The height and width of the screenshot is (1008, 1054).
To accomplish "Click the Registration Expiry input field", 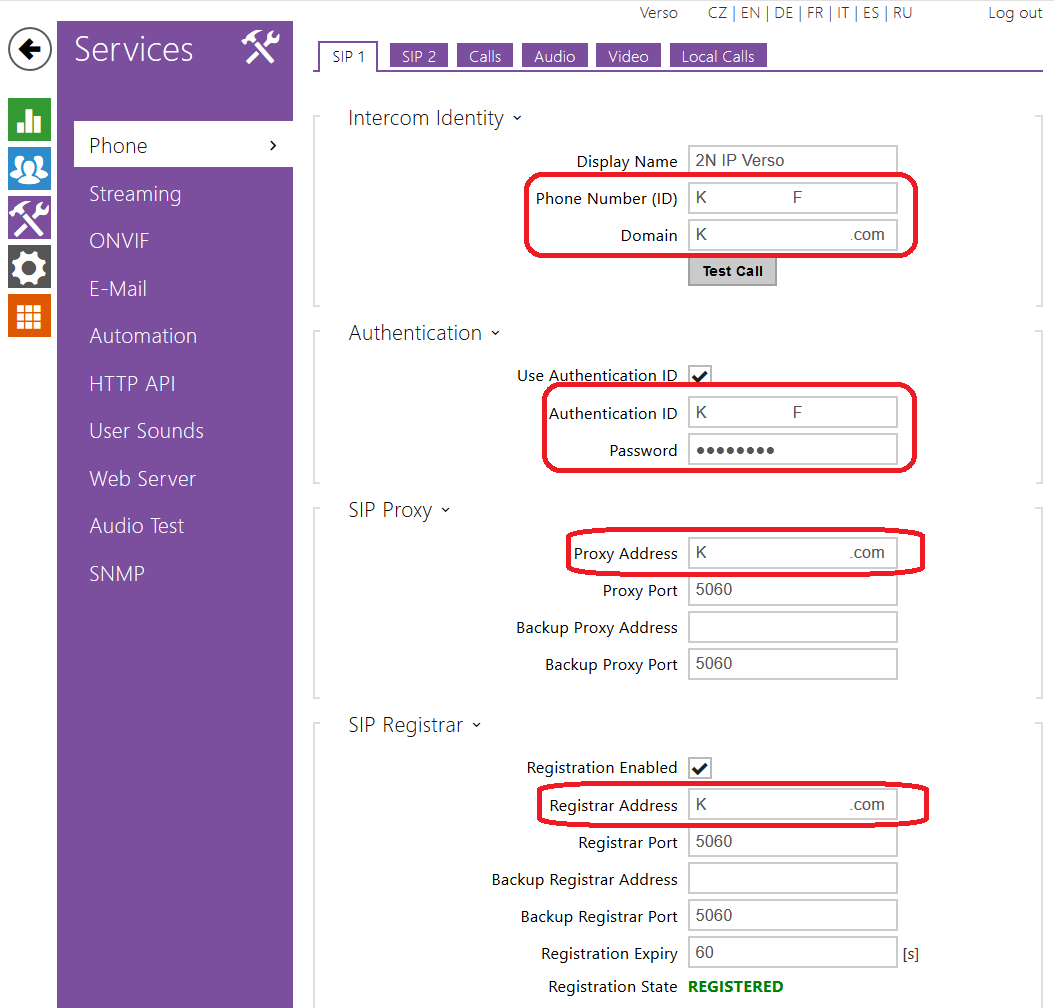I will click(792, 953).
